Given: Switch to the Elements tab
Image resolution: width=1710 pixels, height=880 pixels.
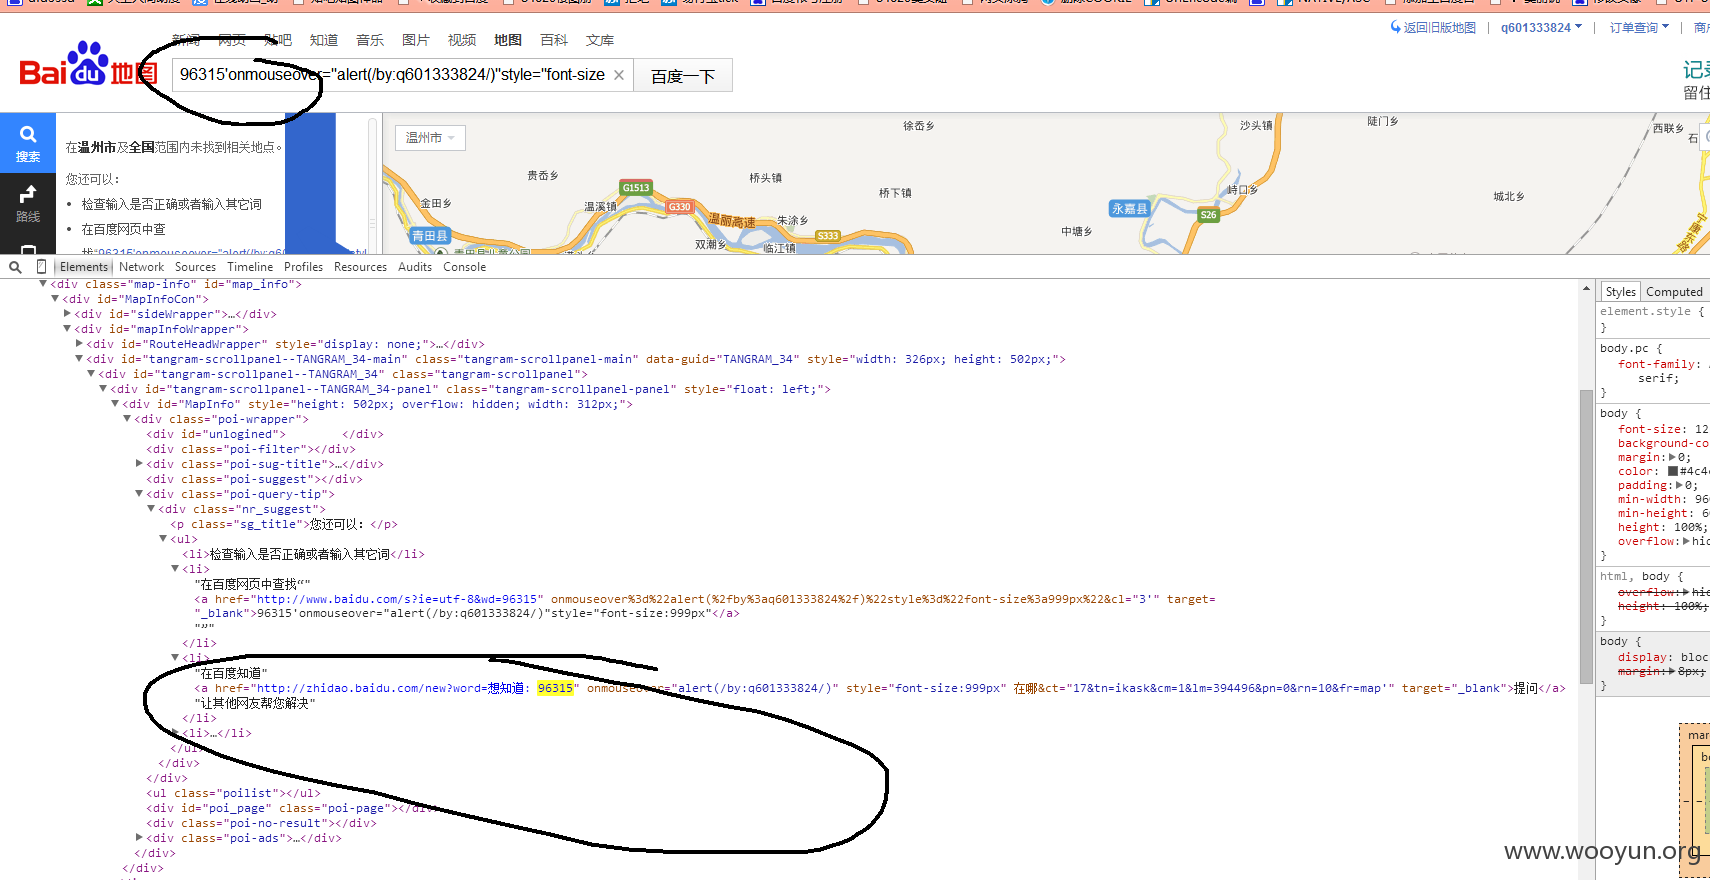Looking at the screenshot, I should (84, 267).
